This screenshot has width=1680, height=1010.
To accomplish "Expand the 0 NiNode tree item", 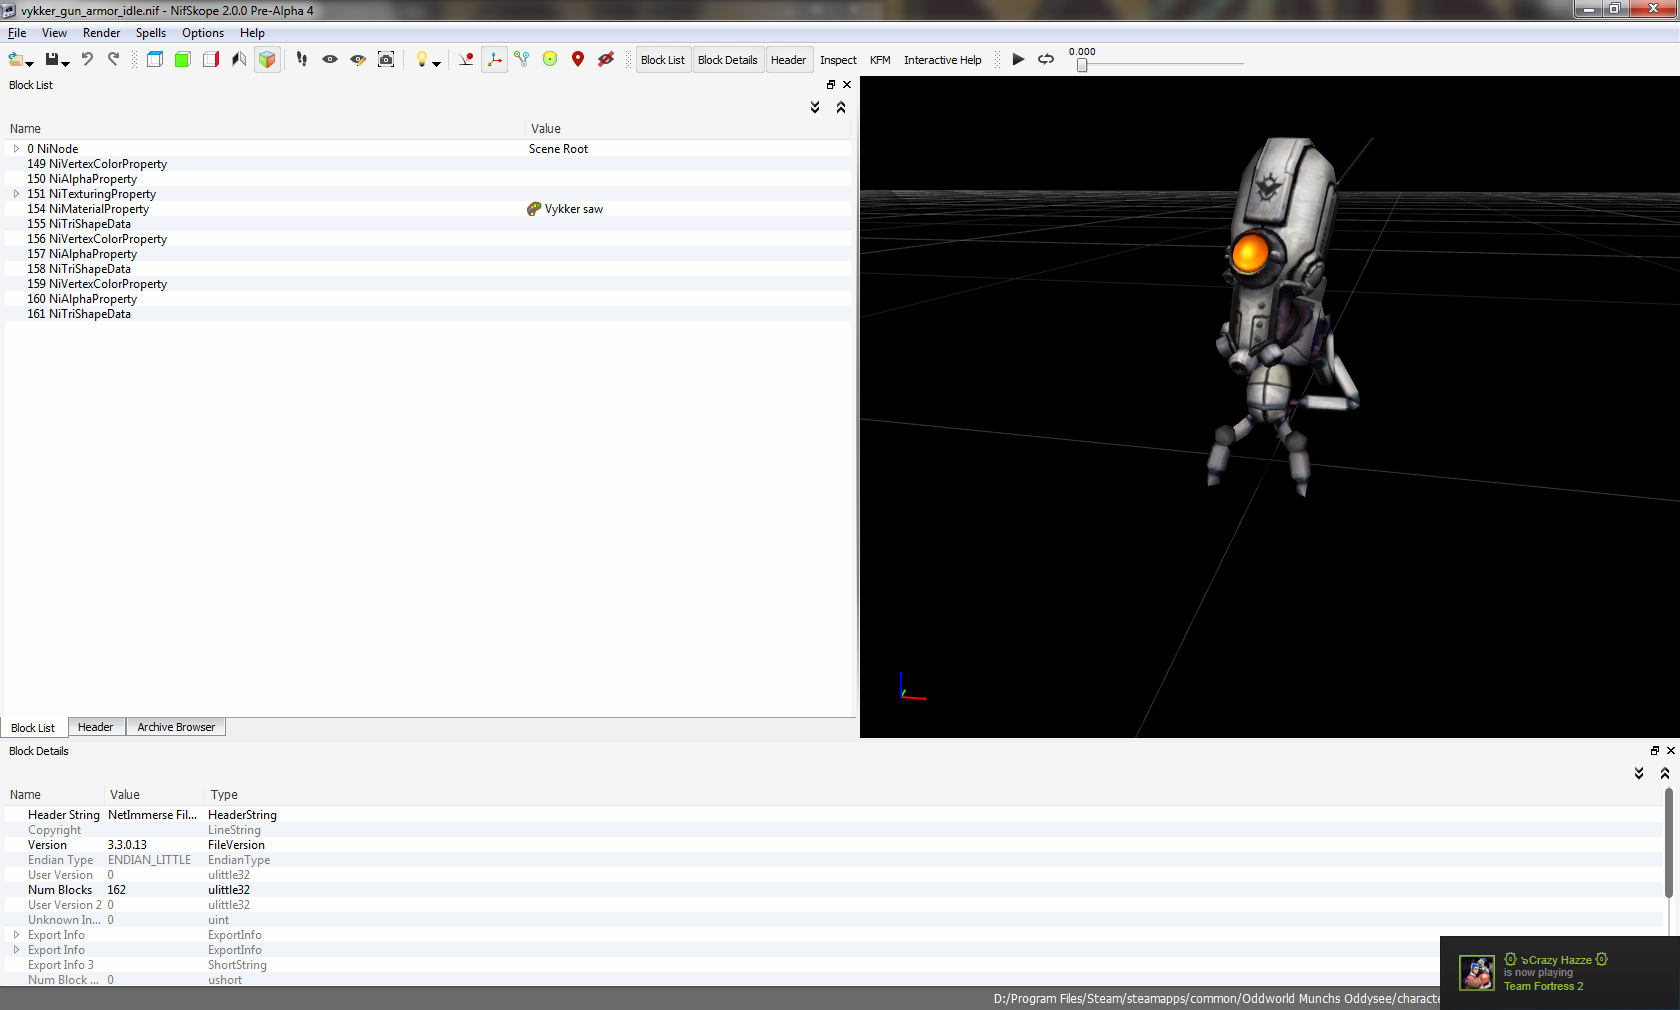I will pos(16,149).
